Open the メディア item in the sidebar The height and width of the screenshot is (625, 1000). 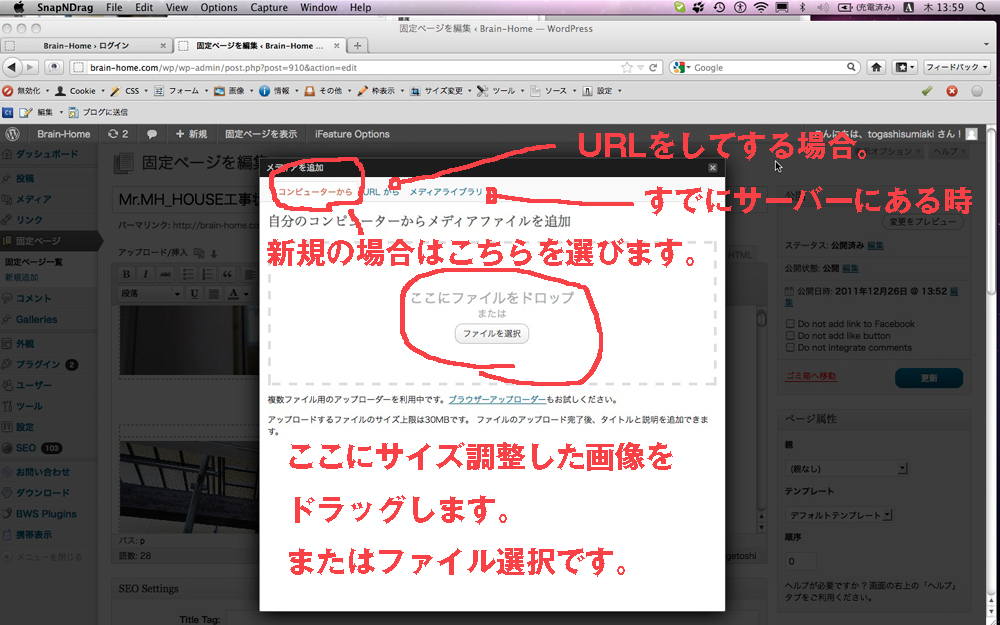[x=33, y=199]
